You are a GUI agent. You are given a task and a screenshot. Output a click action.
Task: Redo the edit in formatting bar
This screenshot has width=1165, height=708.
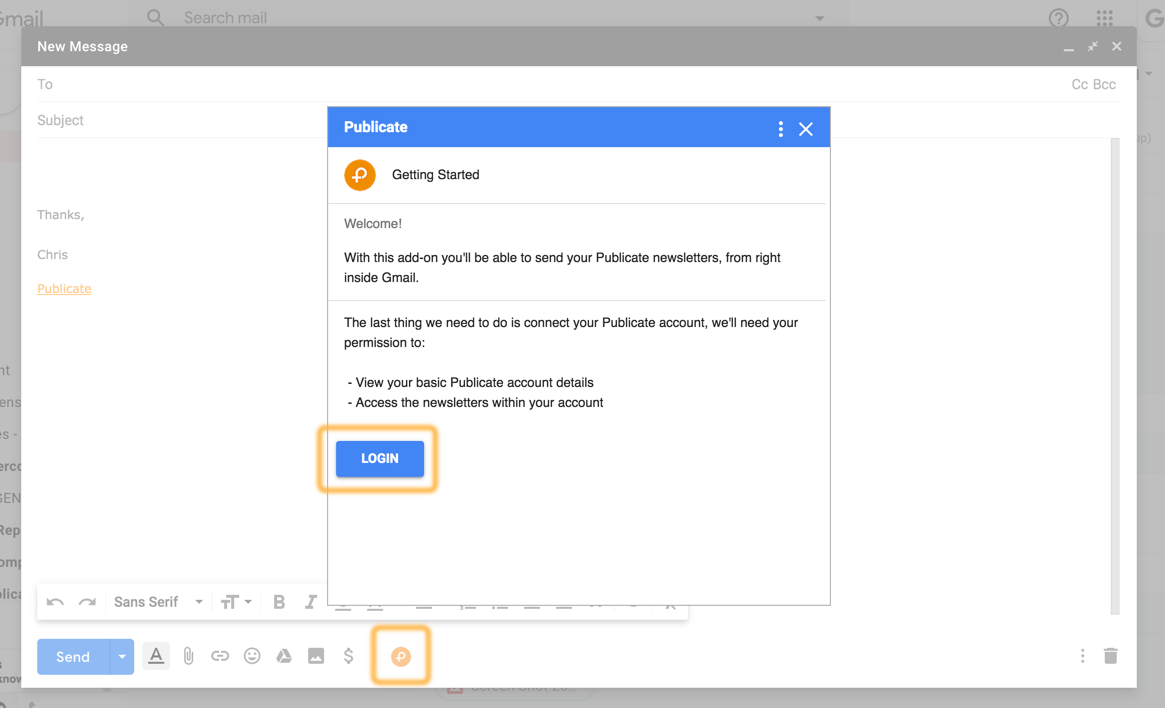tap(88, 602)
